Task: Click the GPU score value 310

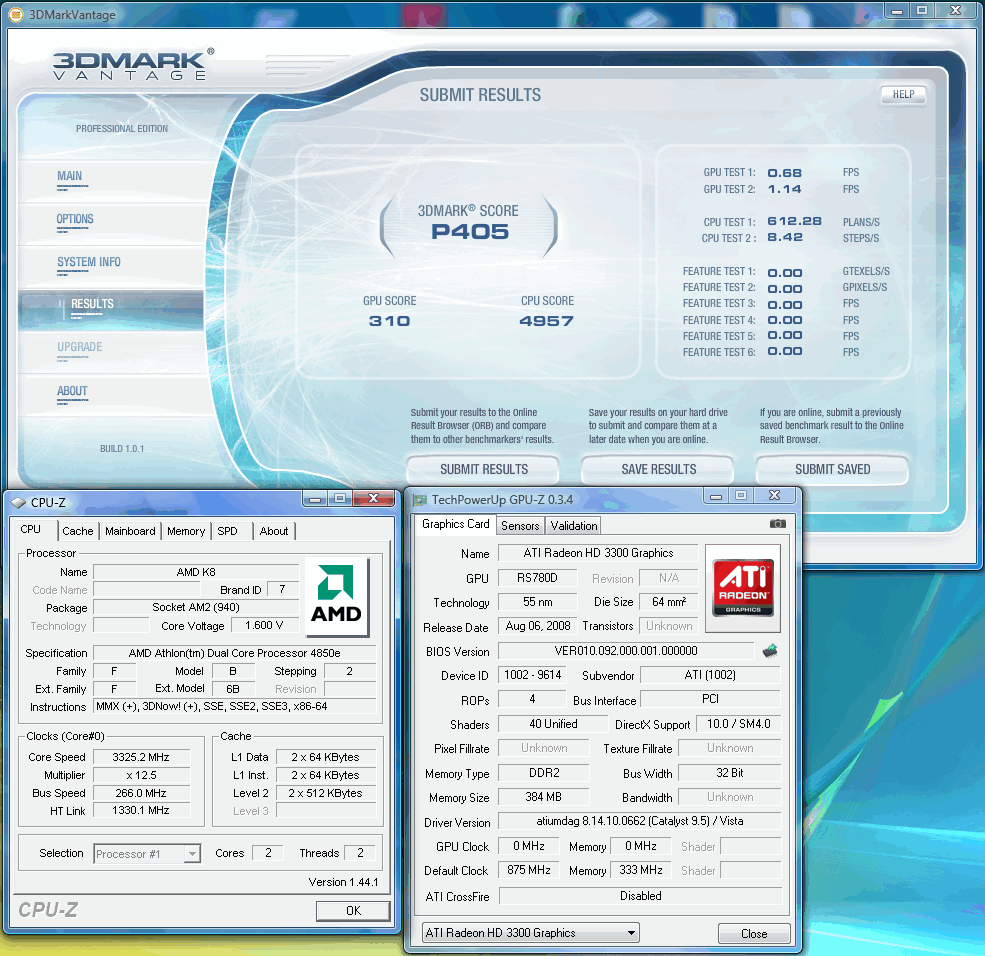Action: [389, 321]
